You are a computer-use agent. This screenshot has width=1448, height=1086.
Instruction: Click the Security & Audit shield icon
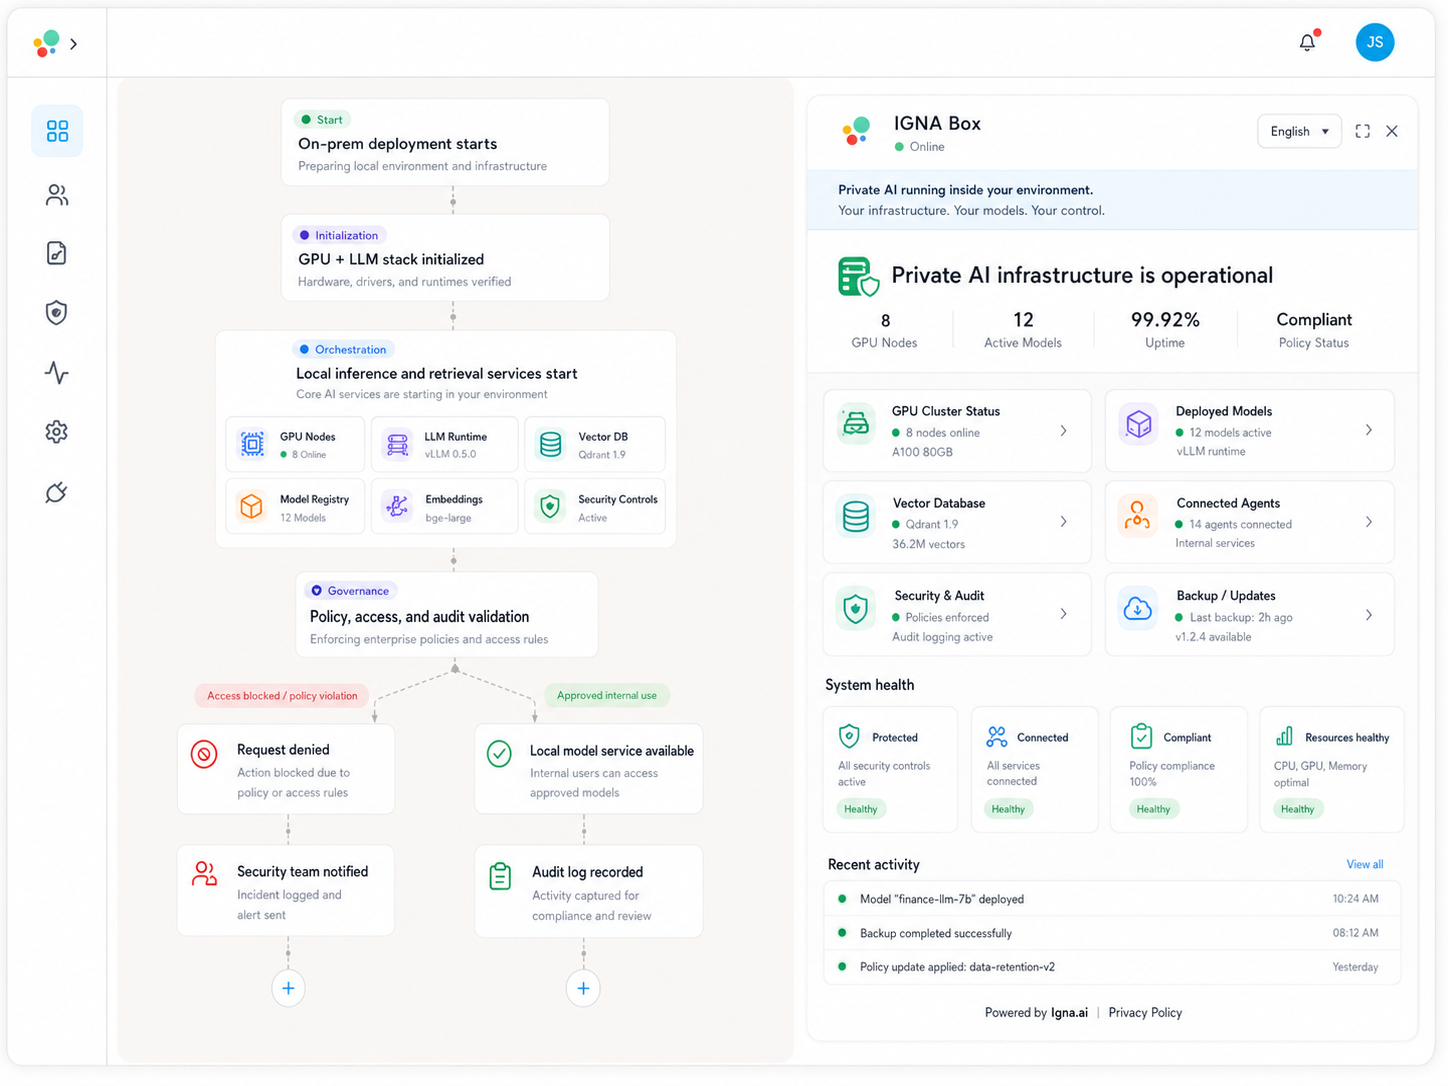pyautogui.click(x=856, y=608)
